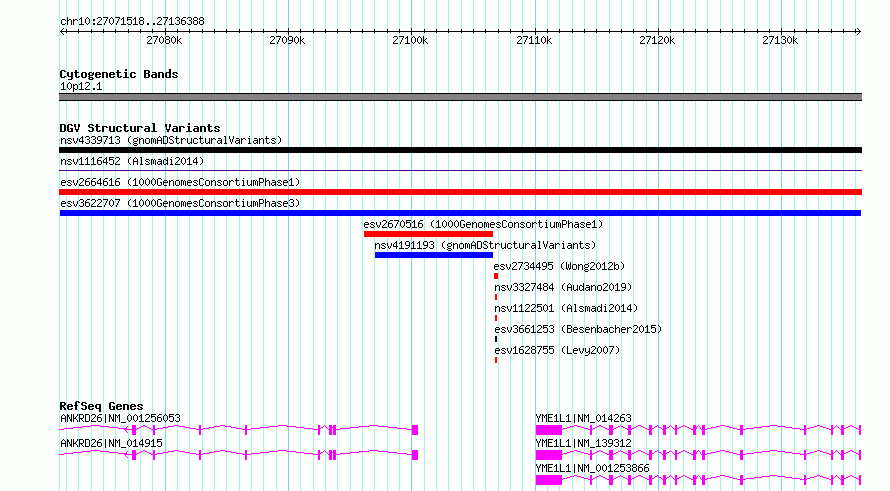Click the red esv2670516 variant bar
The height and width of the screenshot is (491, 890).
429,234
